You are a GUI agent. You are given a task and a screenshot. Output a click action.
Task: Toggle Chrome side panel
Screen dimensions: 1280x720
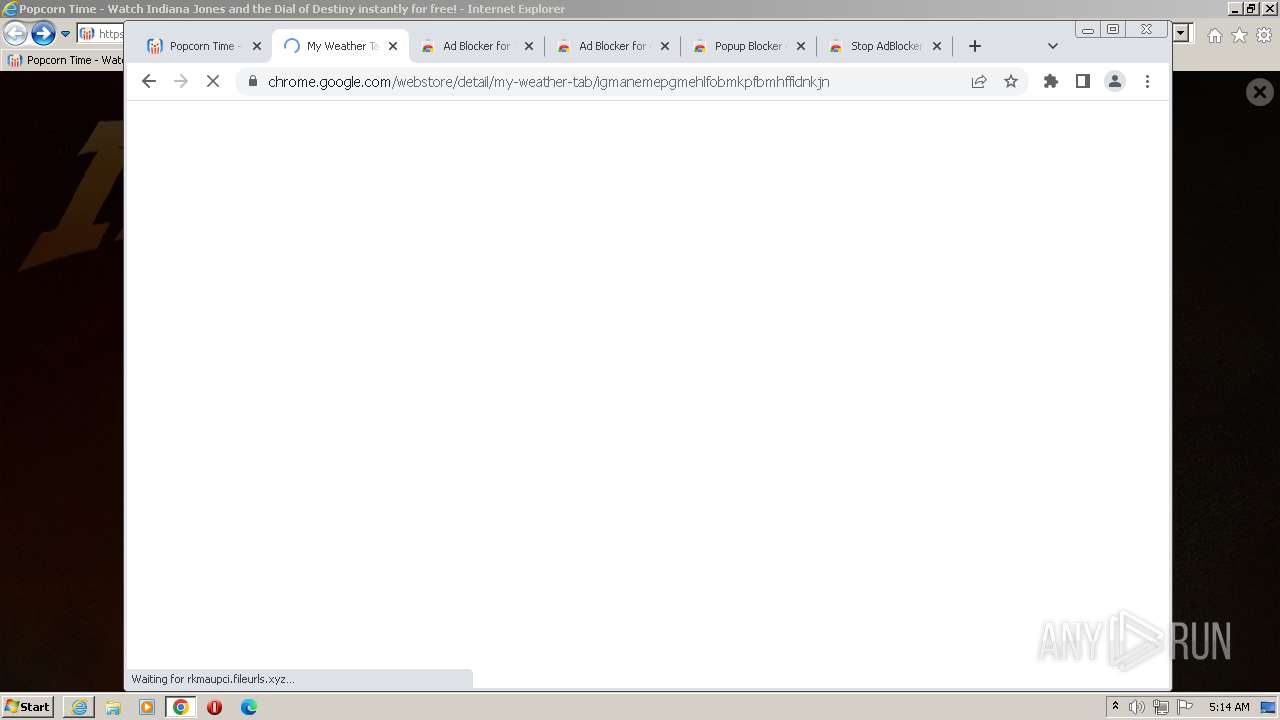1083,82
